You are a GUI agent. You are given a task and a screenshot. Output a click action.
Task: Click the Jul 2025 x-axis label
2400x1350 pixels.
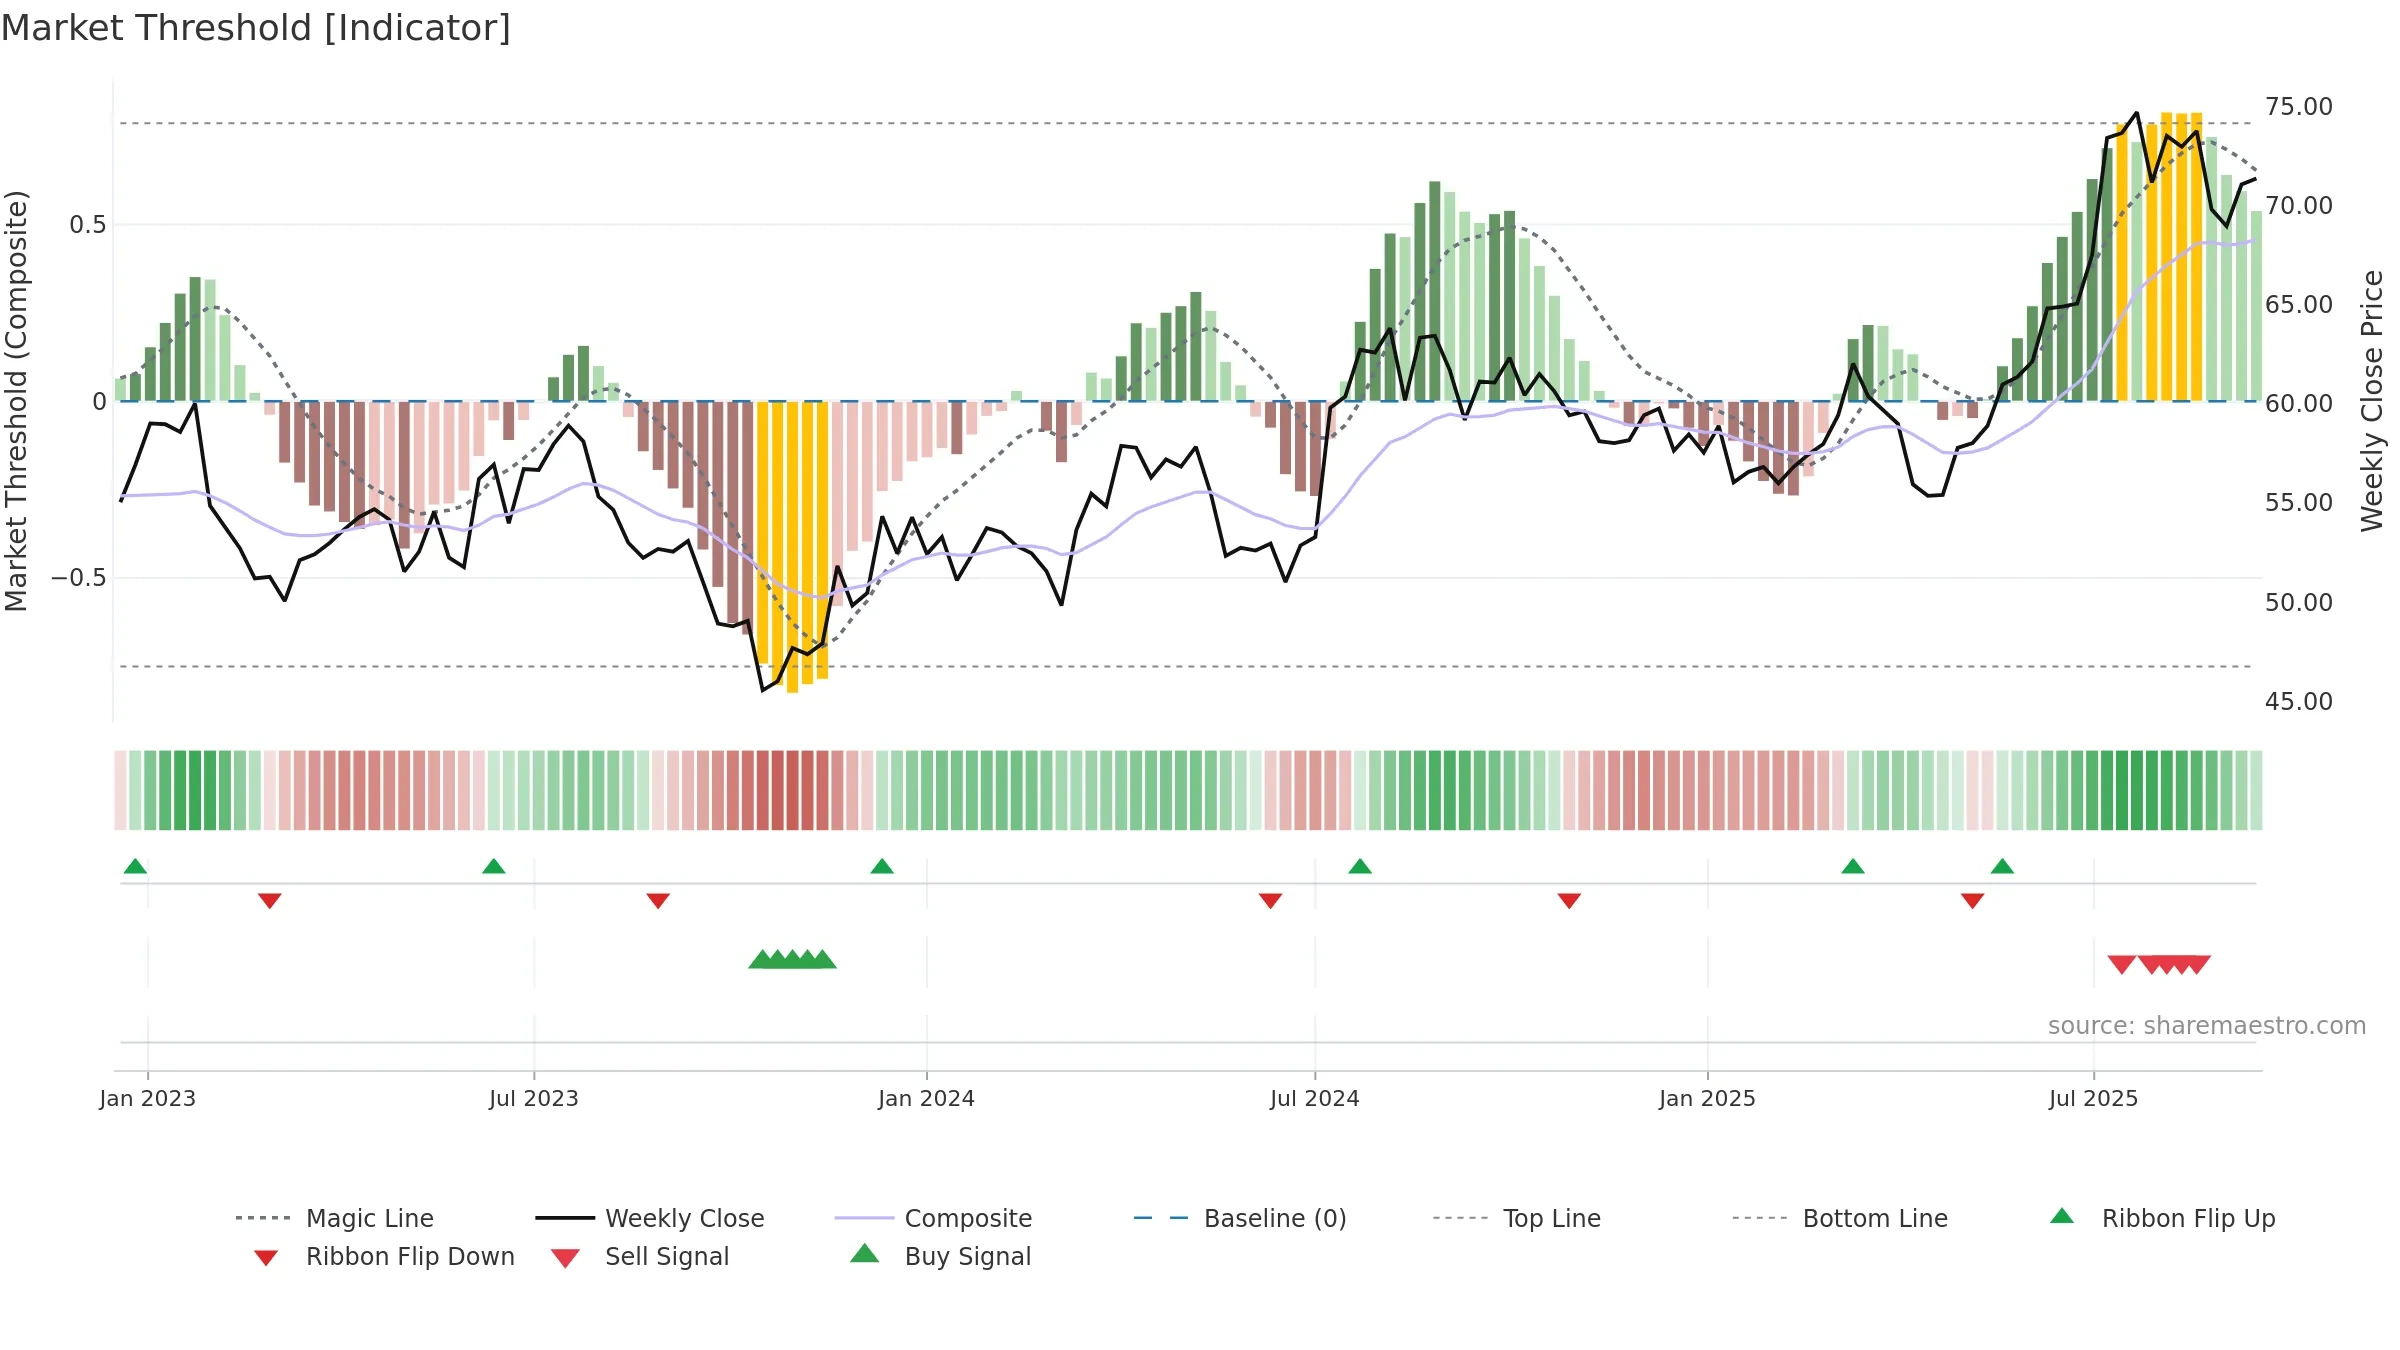pos(2093,1098)
